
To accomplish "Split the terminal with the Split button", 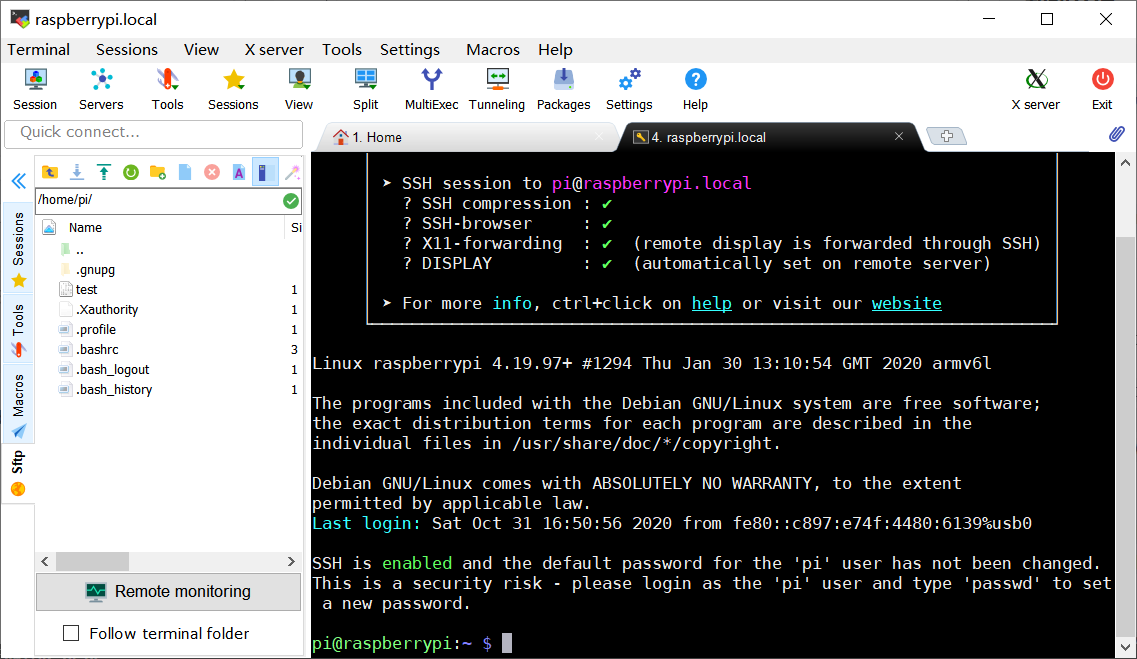I will (x=365, y=89).
